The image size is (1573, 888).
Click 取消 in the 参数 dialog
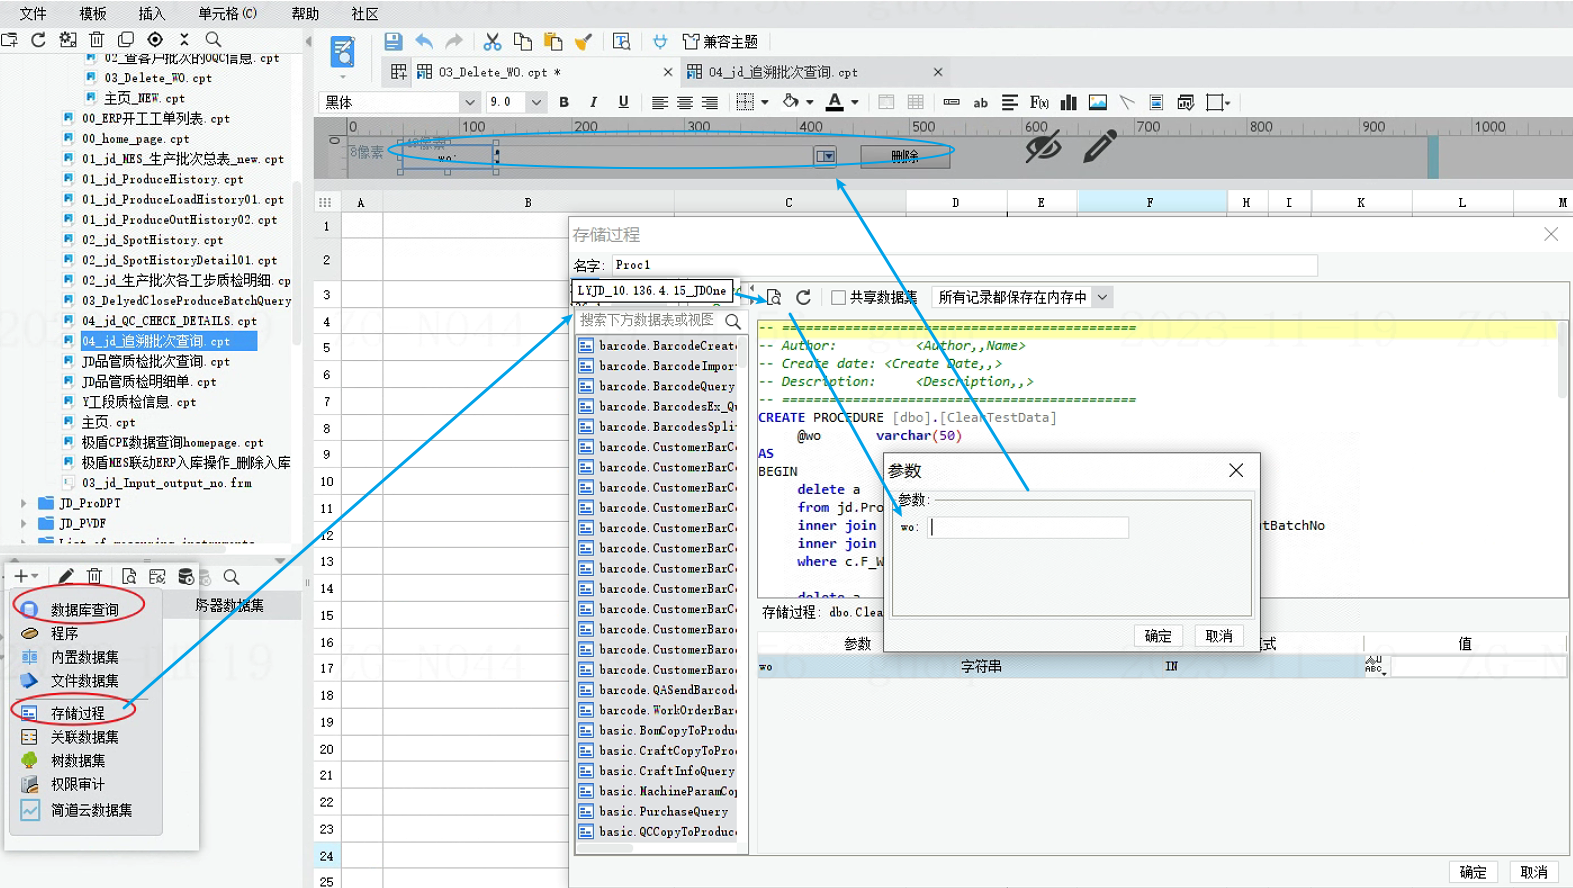(x=1219, y=636)
